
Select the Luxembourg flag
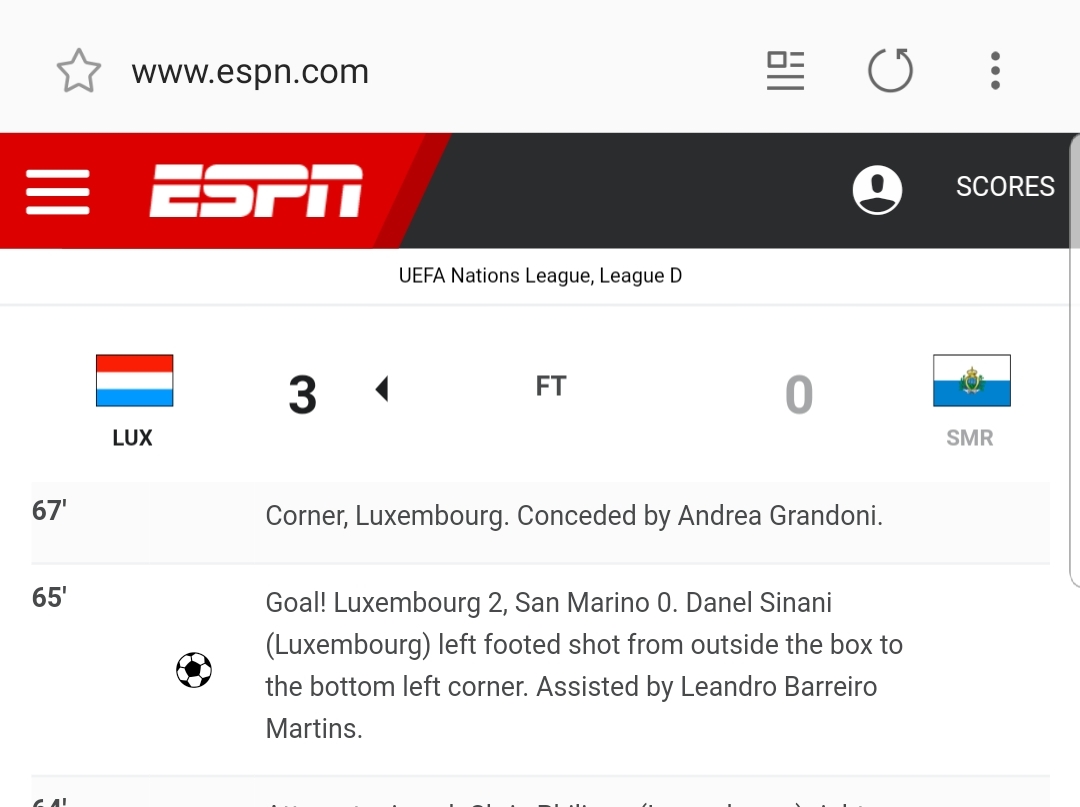pyautogui.click(x=134, y=380)
